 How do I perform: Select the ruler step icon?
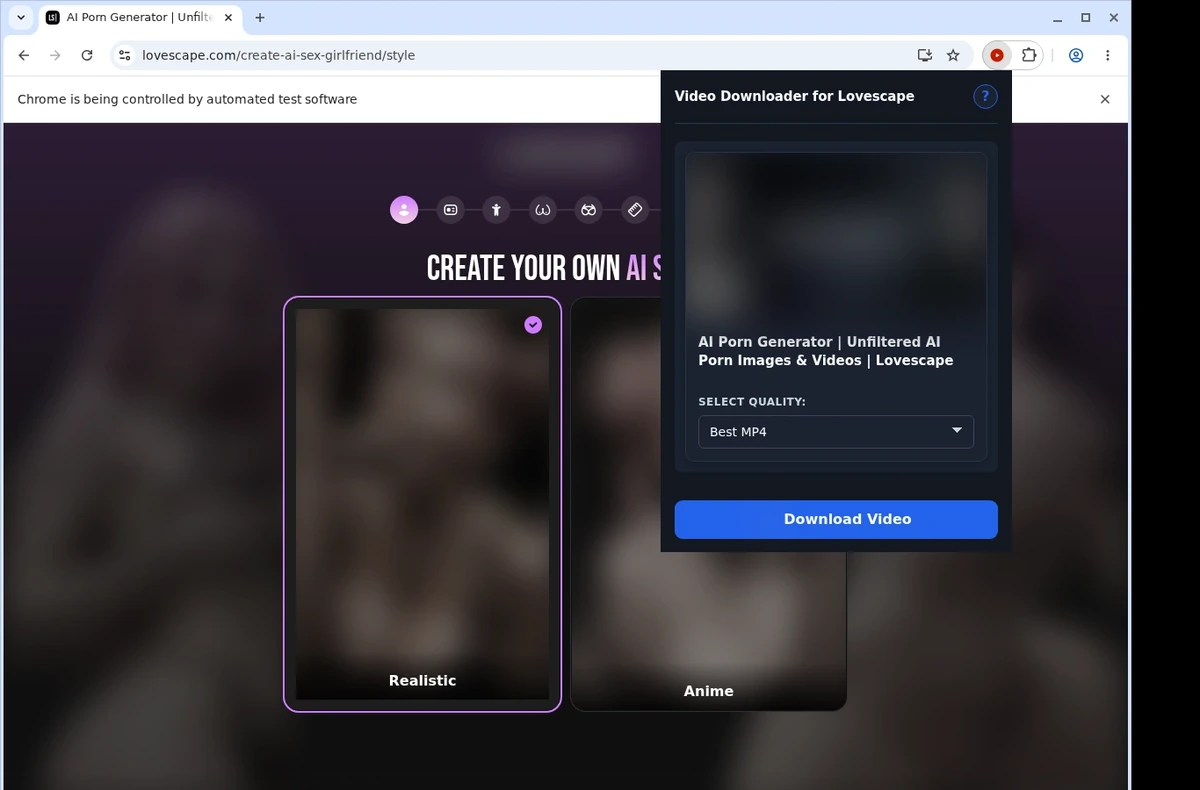pyautogui.click(x=635, y=210)
